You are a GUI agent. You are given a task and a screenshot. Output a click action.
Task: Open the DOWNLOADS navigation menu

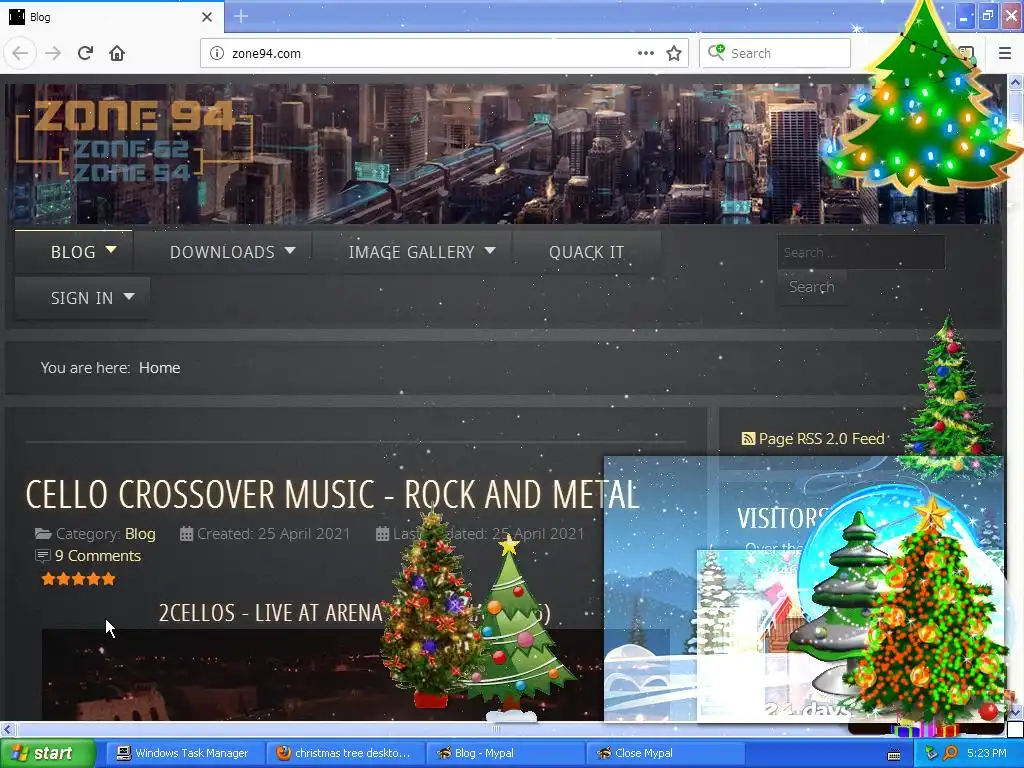(x=222, y=252)
